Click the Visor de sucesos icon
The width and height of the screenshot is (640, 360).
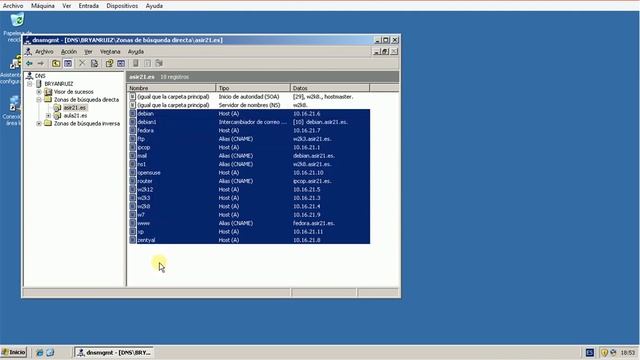(48, 92)
